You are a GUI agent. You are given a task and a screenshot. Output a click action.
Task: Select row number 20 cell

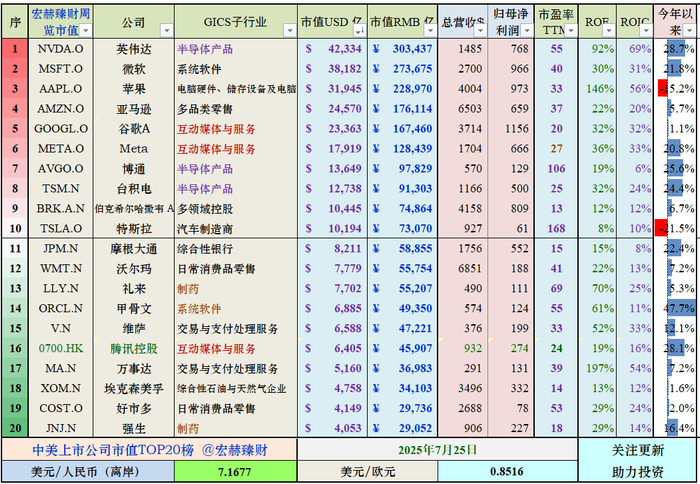15,428
